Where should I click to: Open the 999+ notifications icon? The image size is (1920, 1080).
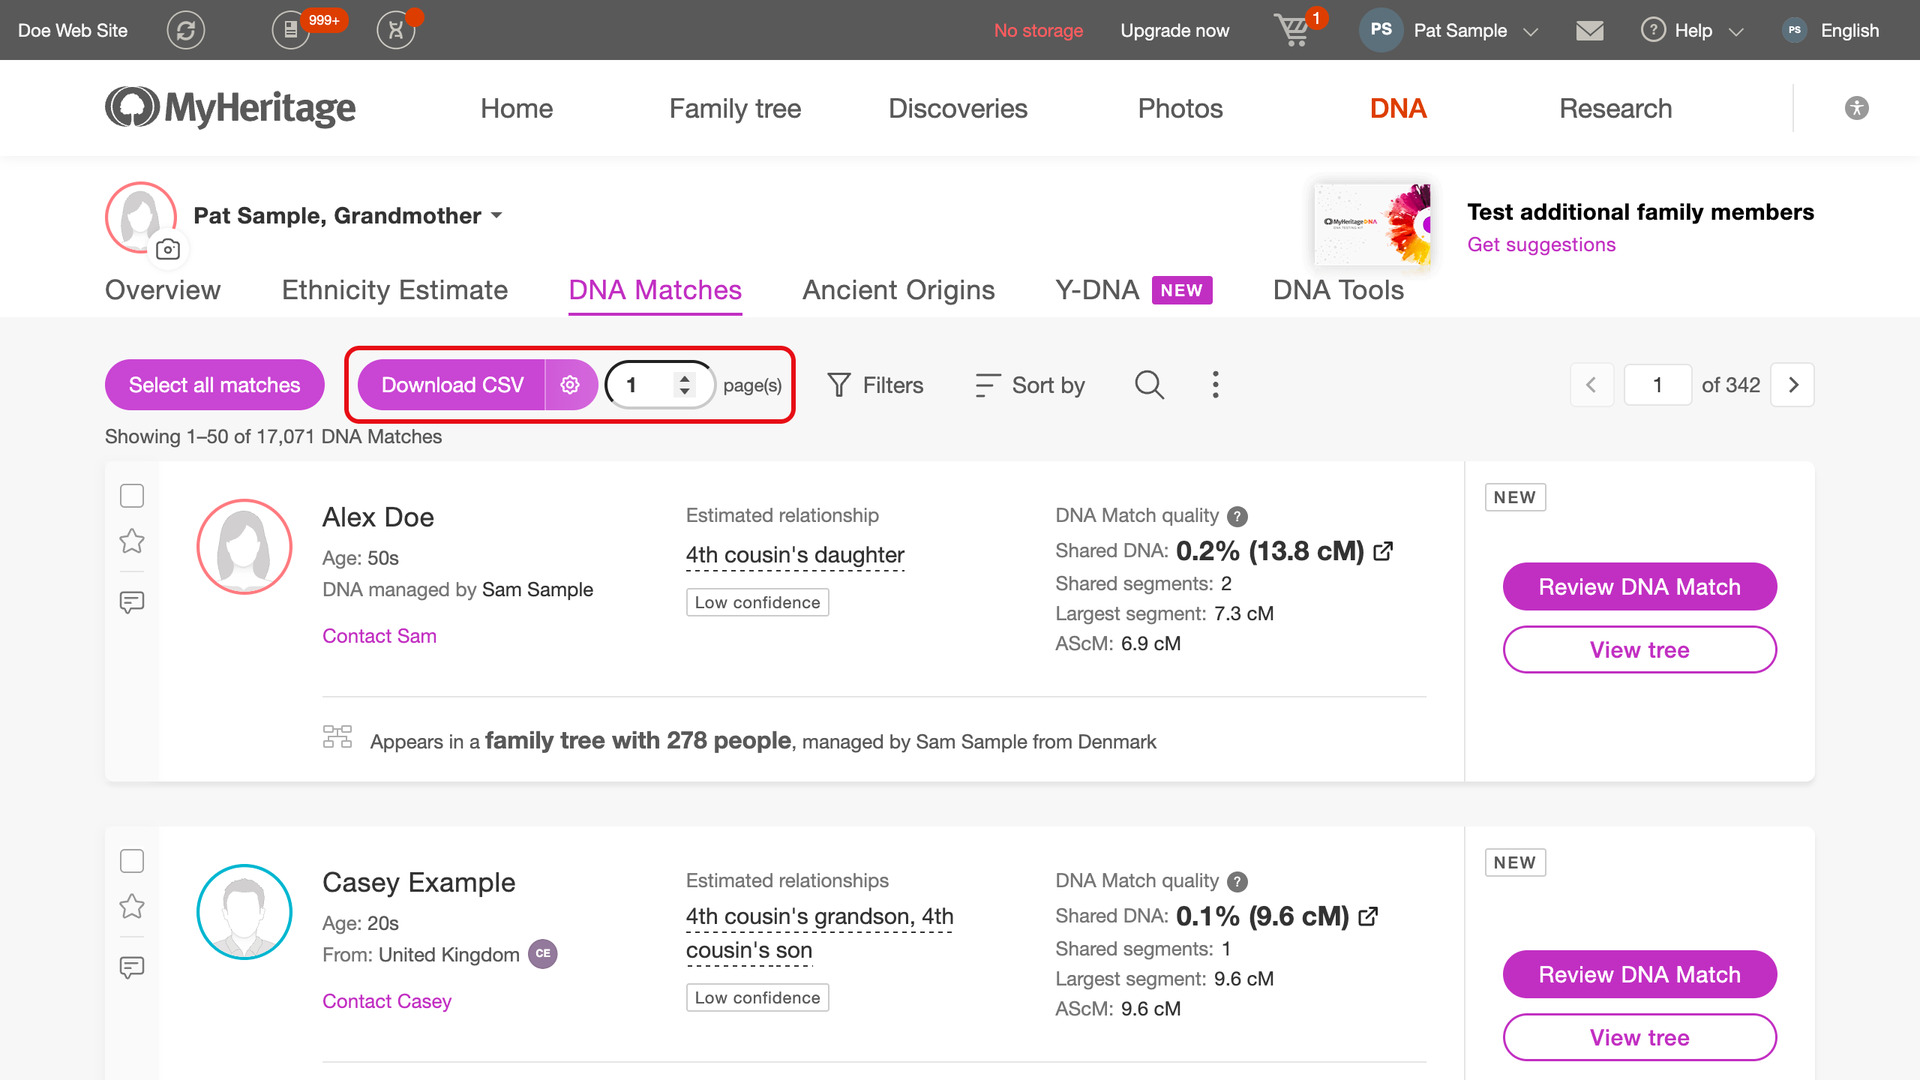(291, 30)
